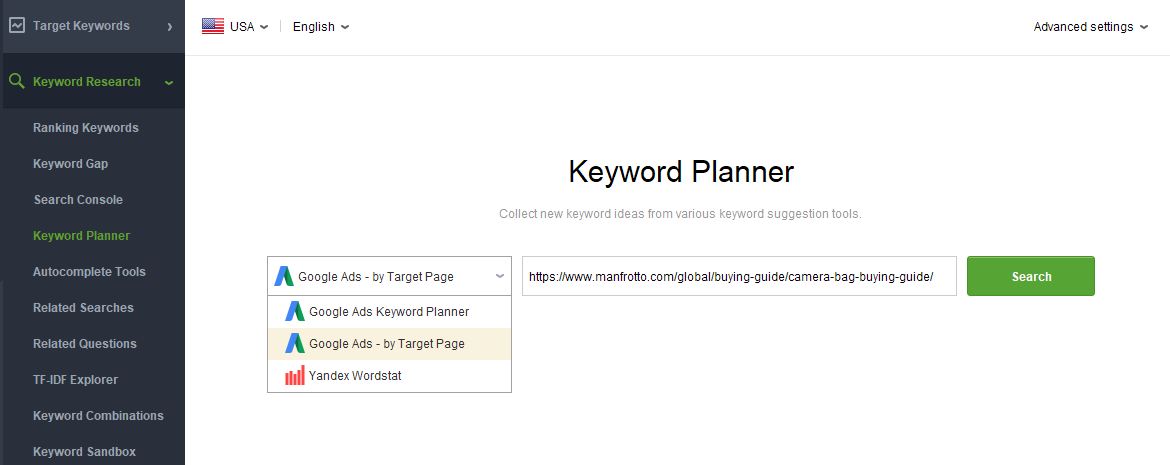Click the Target Keywords chart icon
Screen dimensions: 1170x465
pyautogui.click(x=16, y=25)
